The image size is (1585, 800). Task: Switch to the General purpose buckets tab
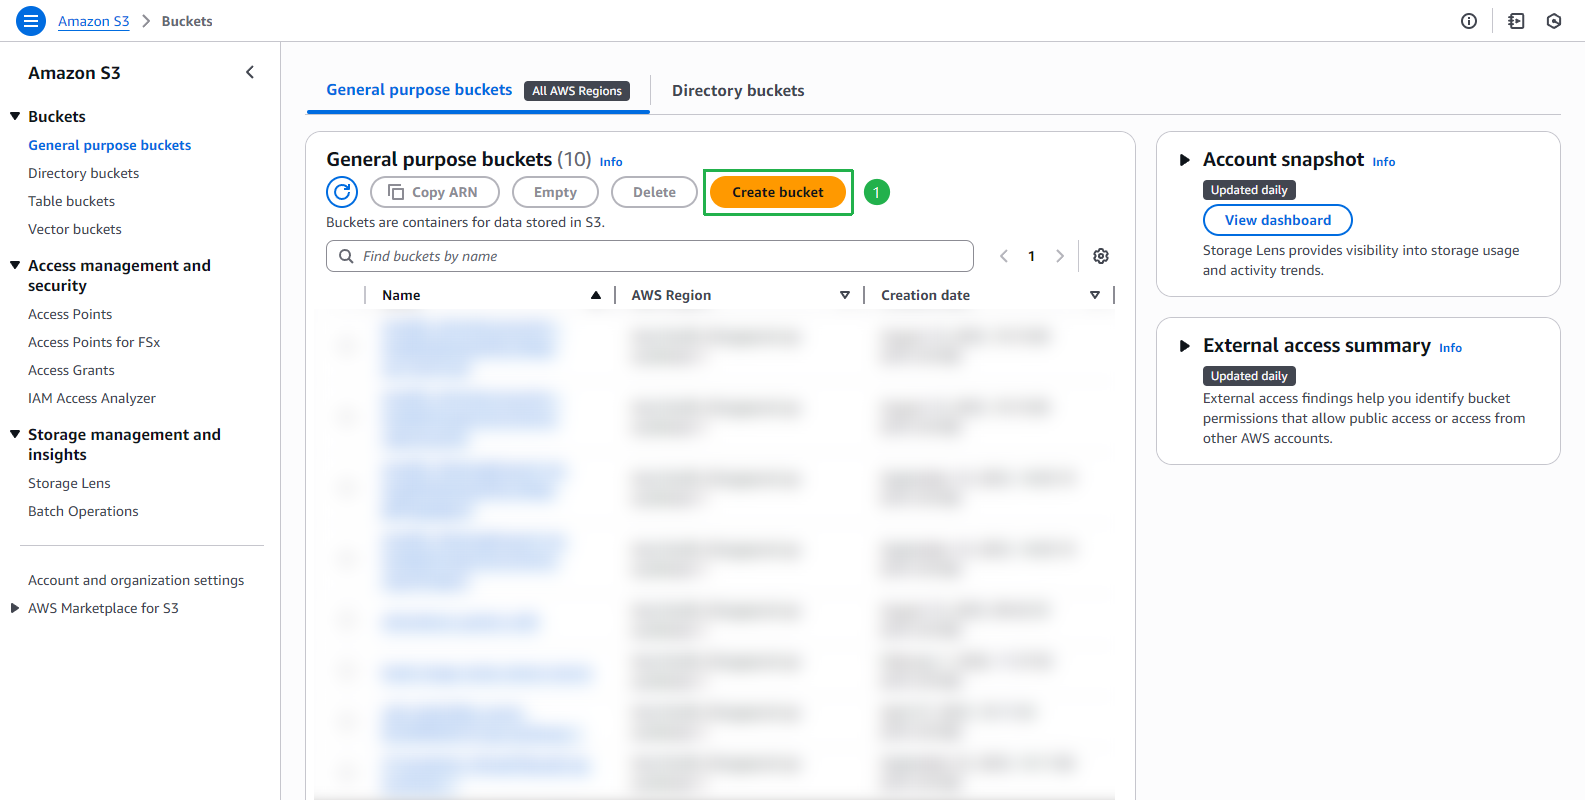tap(419, 90)
